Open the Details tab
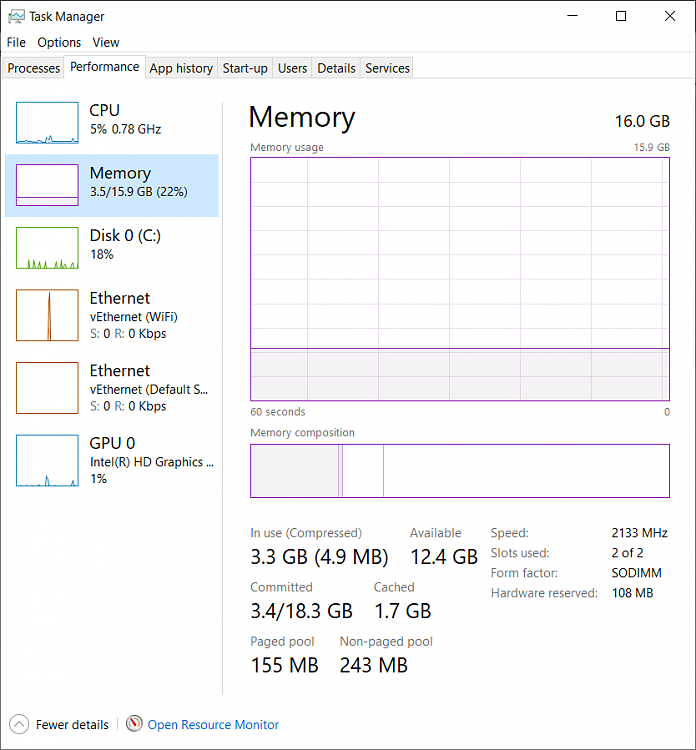Viewport: 696px width, 750px height. coord(336,68)
